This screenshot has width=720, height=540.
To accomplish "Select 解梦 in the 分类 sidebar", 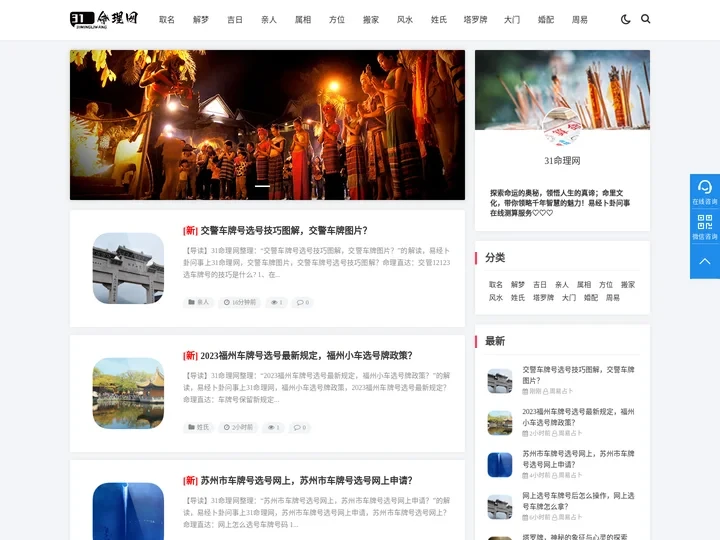I will click(518, 285).
